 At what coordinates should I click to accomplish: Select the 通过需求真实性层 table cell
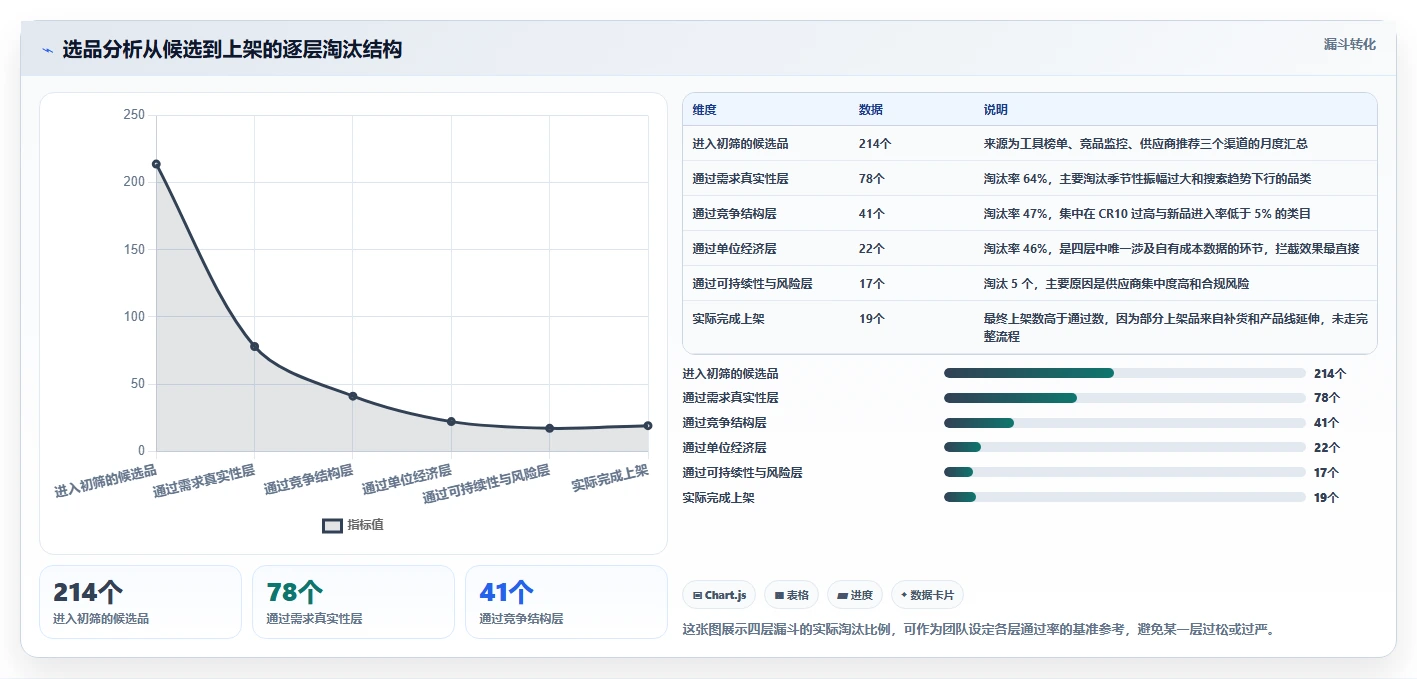coord(766,178)
